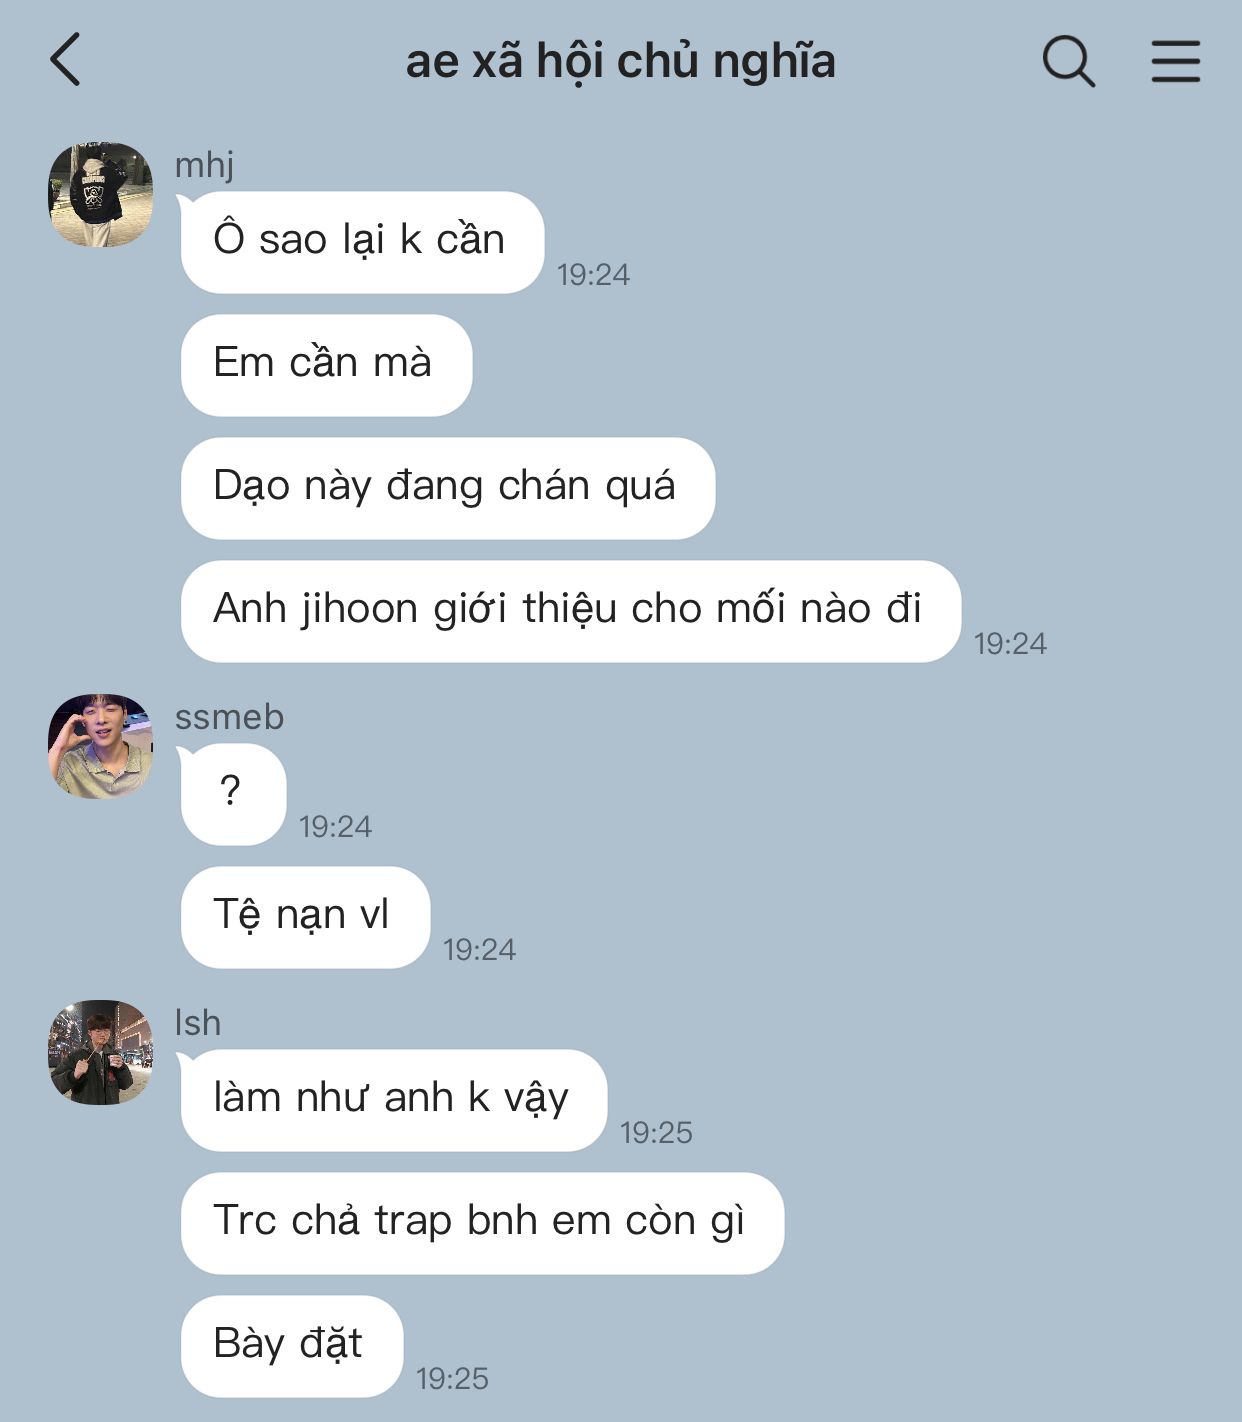Screen dimensions: 1242x1422
Task: Go back using the left arrow
Action: click(x=65, y=60)
